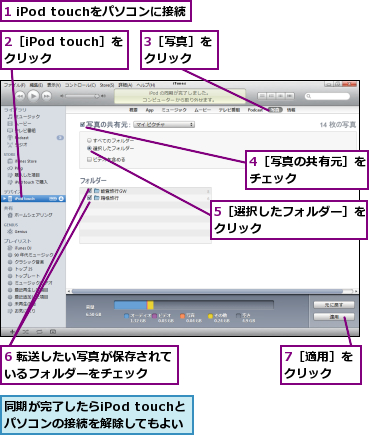The width and height of the screenshot is (369, 435).
Task: Open トップ 25 smart playlist
Action: coord(20,269)
